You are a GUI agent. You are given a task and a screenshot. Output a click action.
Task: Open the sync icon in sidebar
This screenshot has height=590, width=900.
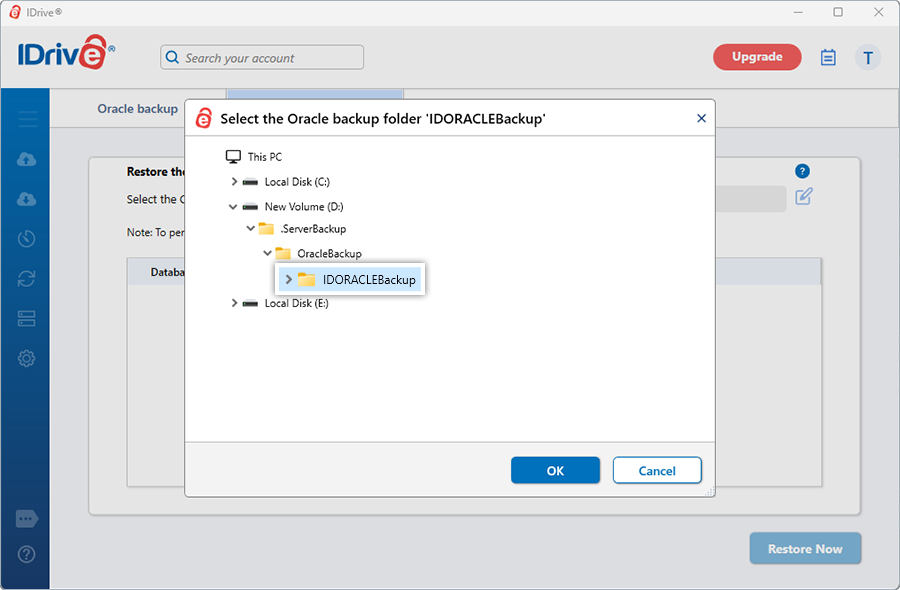pos(26,278)
